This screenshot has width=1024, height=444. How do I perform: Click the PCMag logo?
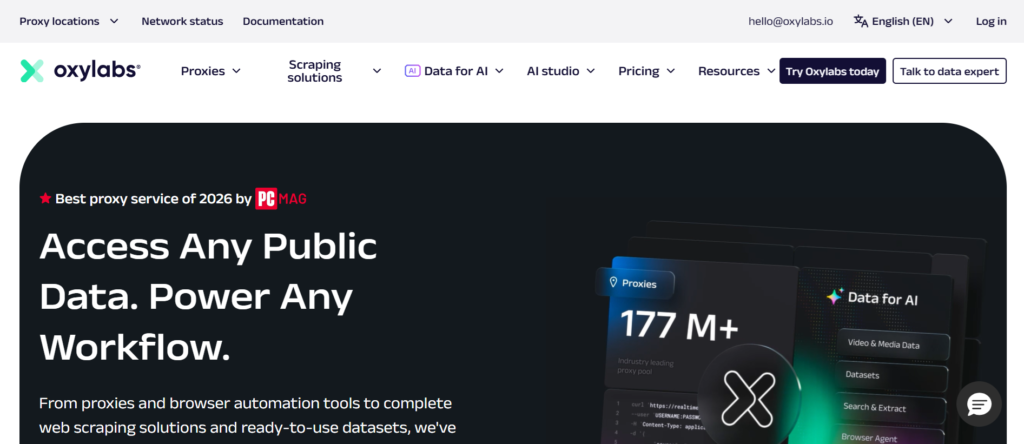[281, 198]
